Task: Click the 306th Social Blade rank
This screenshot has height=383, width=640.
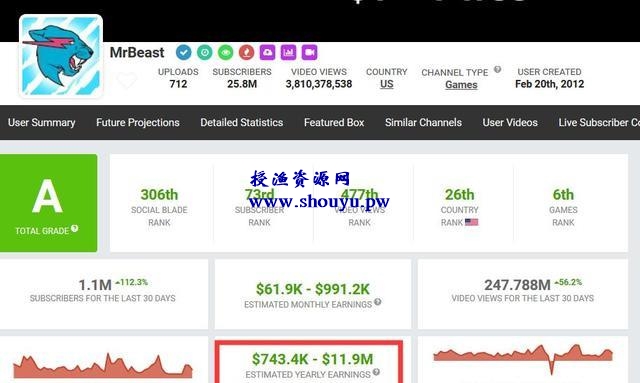Action: coord(159,194)
